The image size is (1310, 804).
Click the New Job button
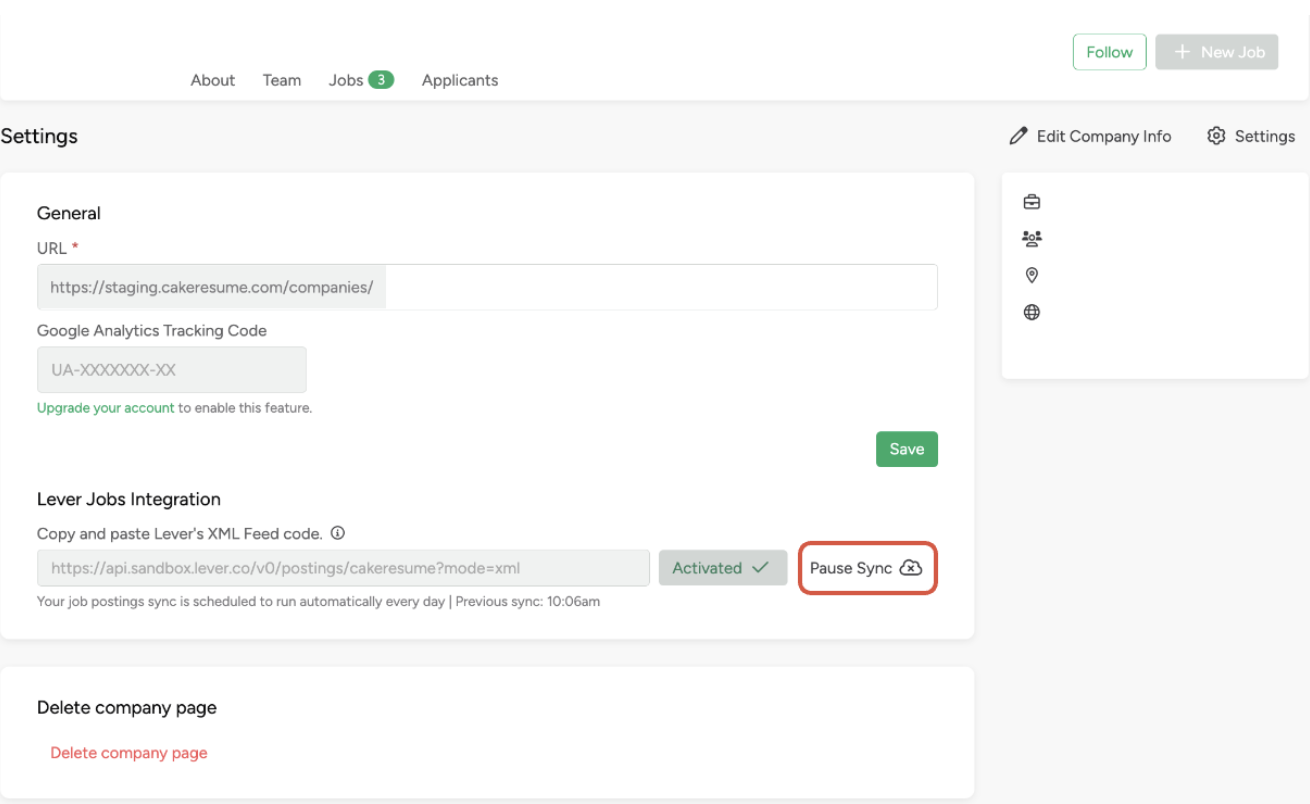coord(1217,52)
